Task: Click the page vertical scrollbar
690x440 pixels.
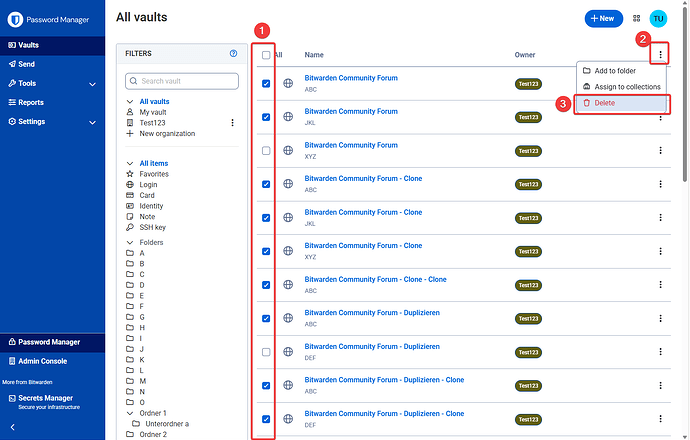Action: pos(685,92)
